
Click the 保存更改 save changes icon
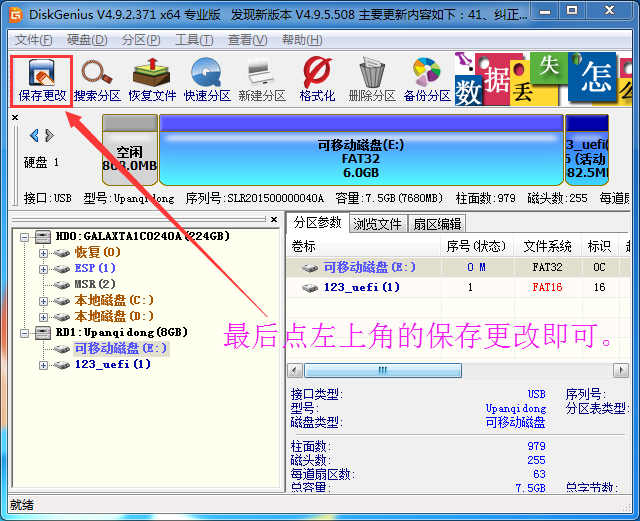tap(42, 81)
